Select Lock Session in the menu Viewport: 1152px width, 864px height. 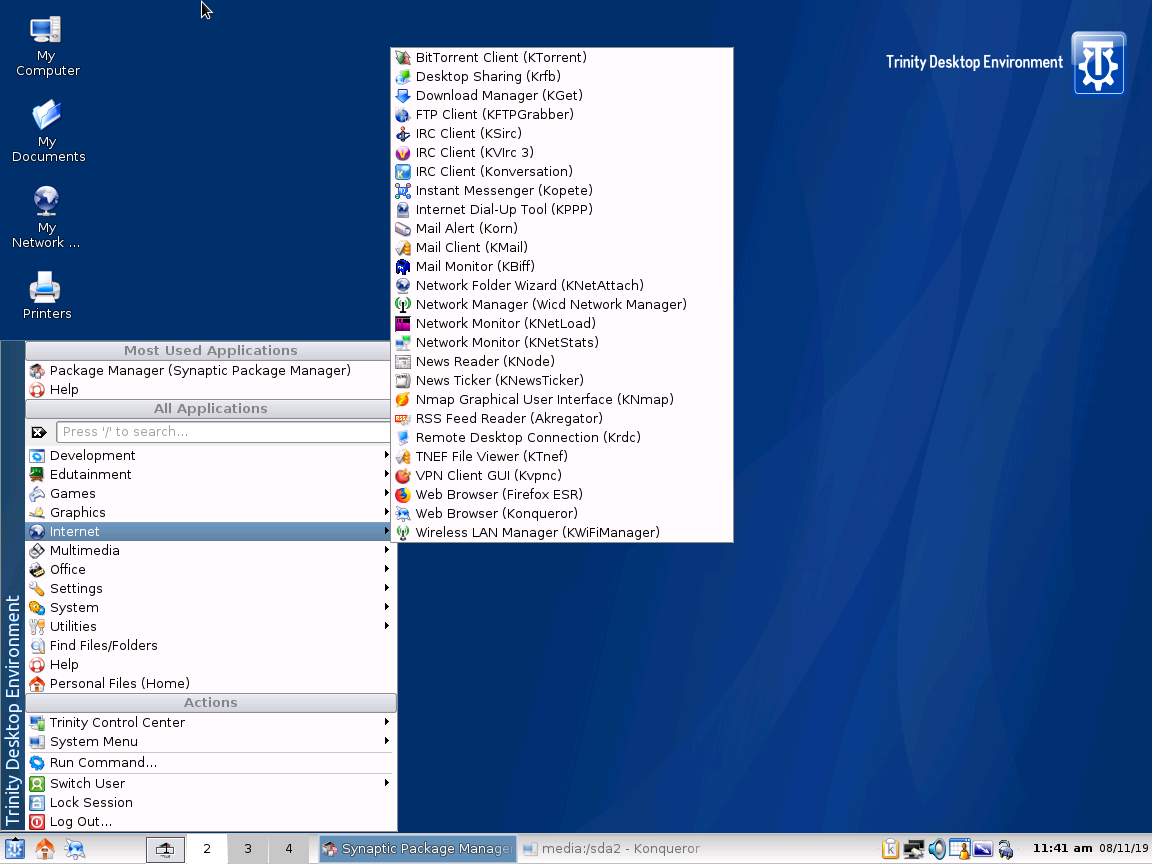[209, 802]
